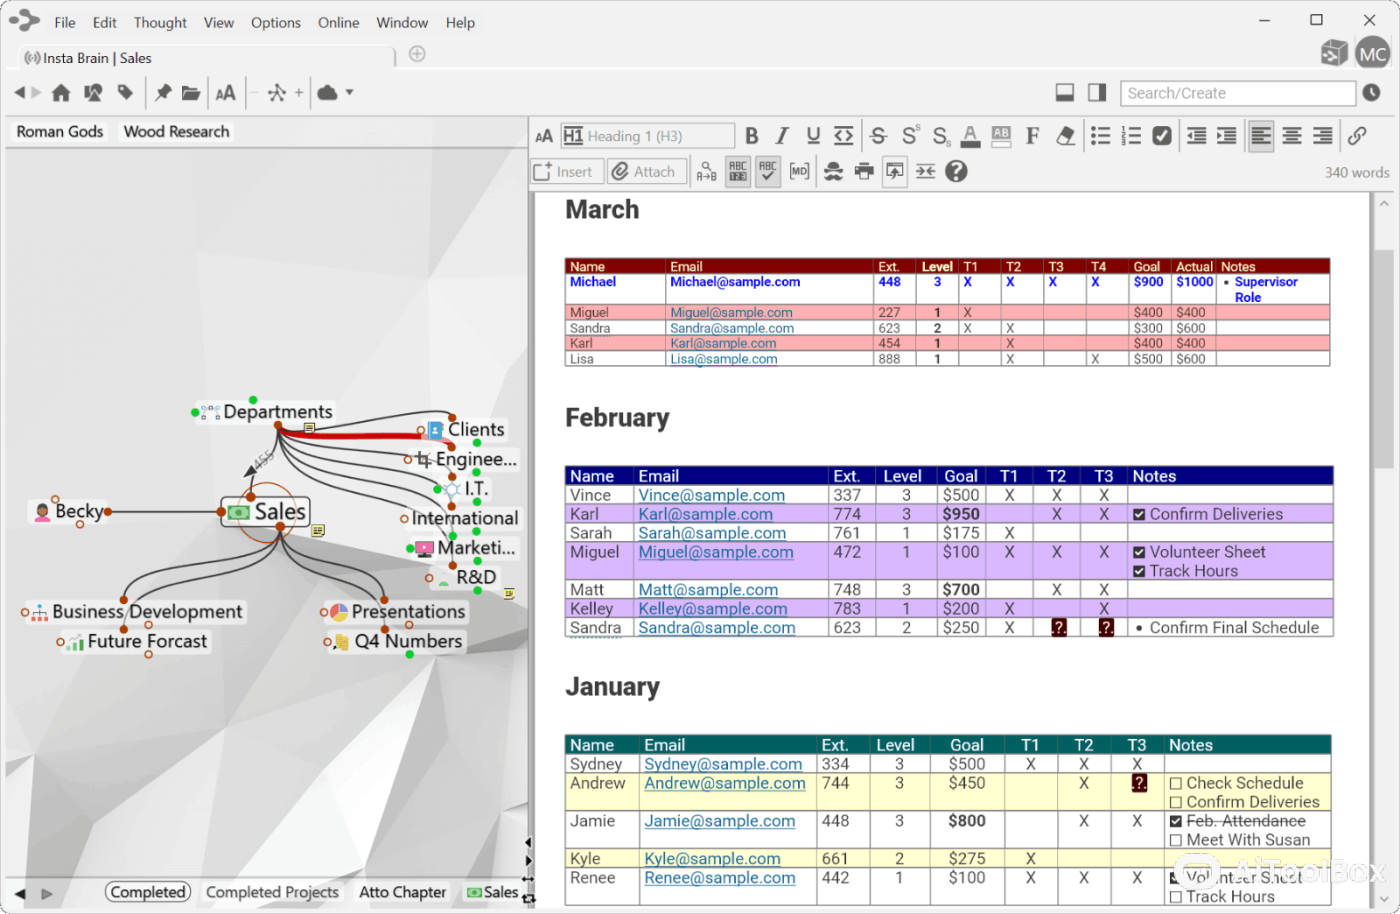
Task: Print the note using the printer icon
Action: click(864, 172)
